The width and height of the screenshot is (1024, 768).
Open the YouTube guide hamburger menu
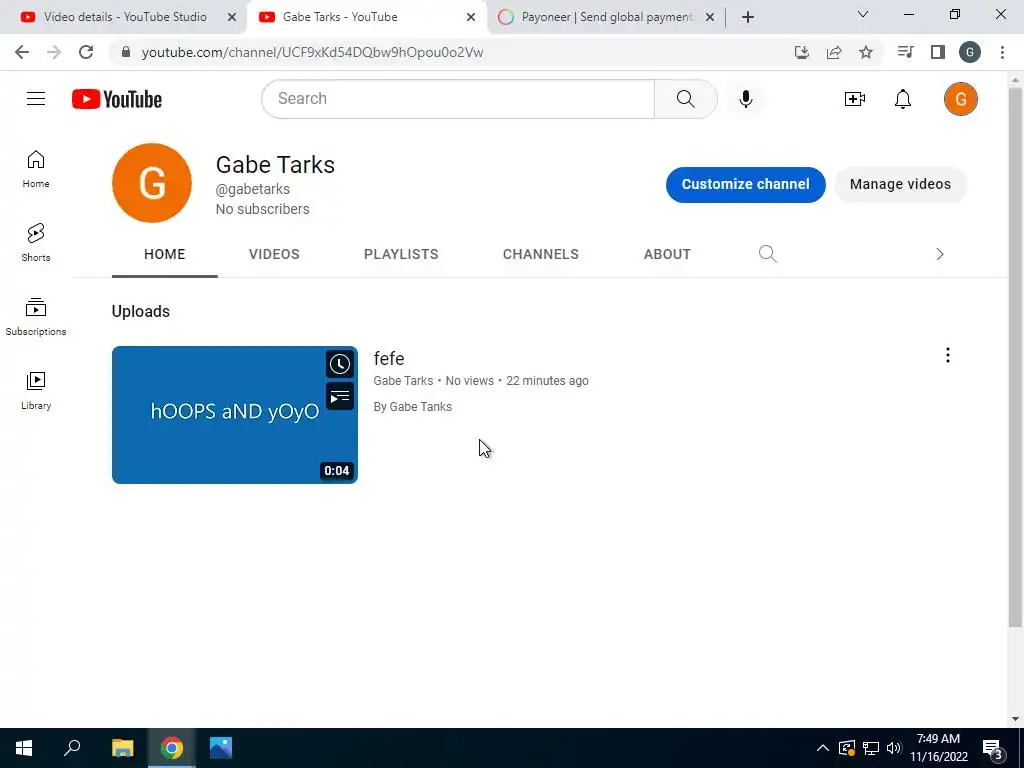point(36,99)
